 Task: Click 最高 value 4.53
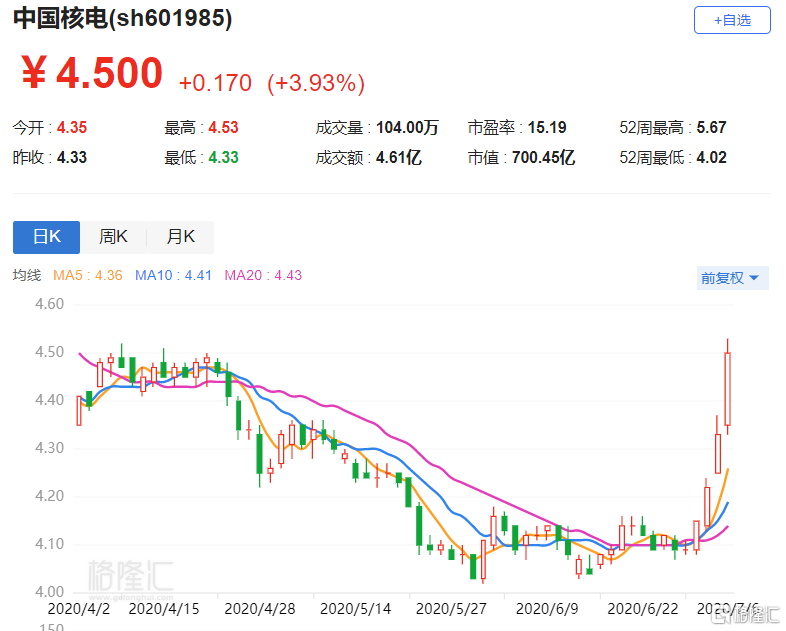[223, 127]
